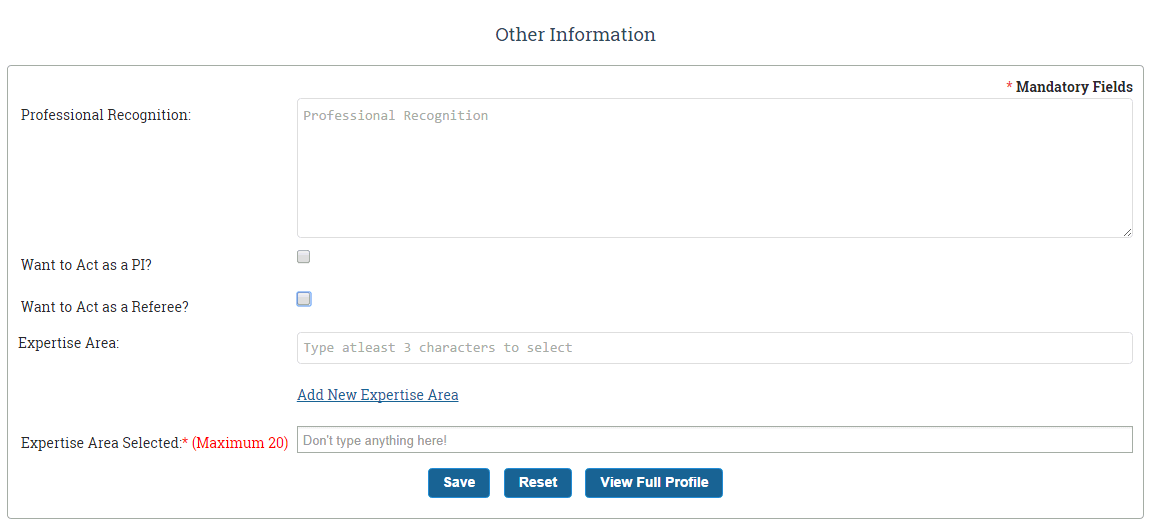
Task: Click the red asterisk after Expertise Area Selected
Action: 185,441
